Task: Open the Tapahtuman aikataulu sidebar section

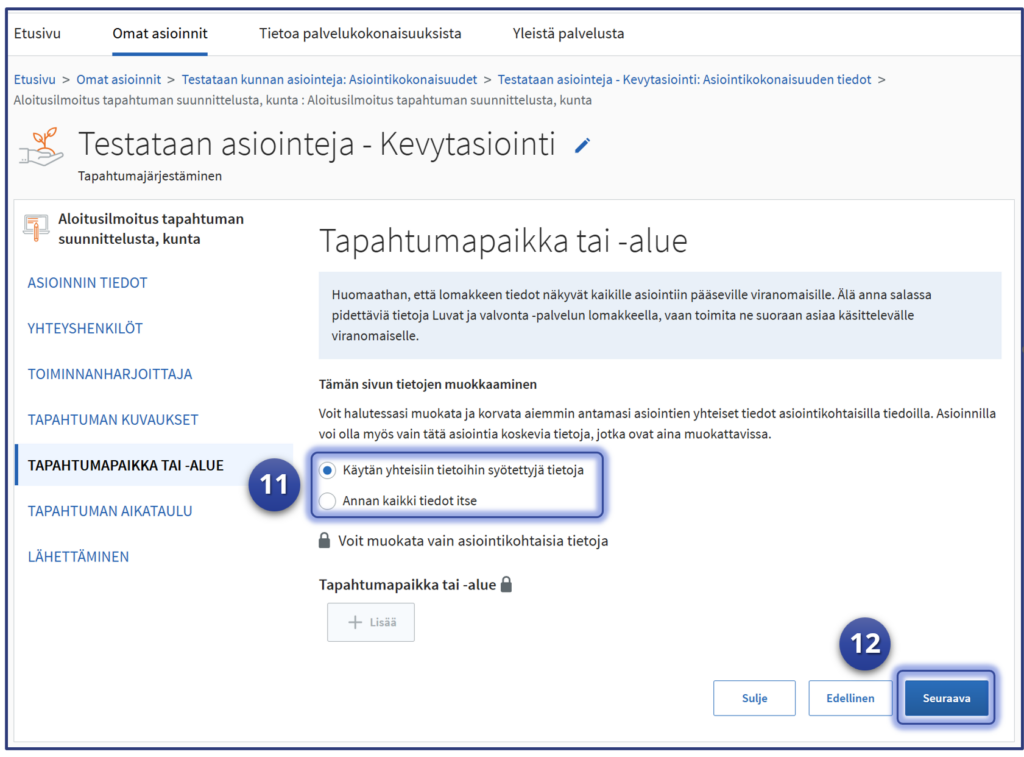Action: coord(110,511)
